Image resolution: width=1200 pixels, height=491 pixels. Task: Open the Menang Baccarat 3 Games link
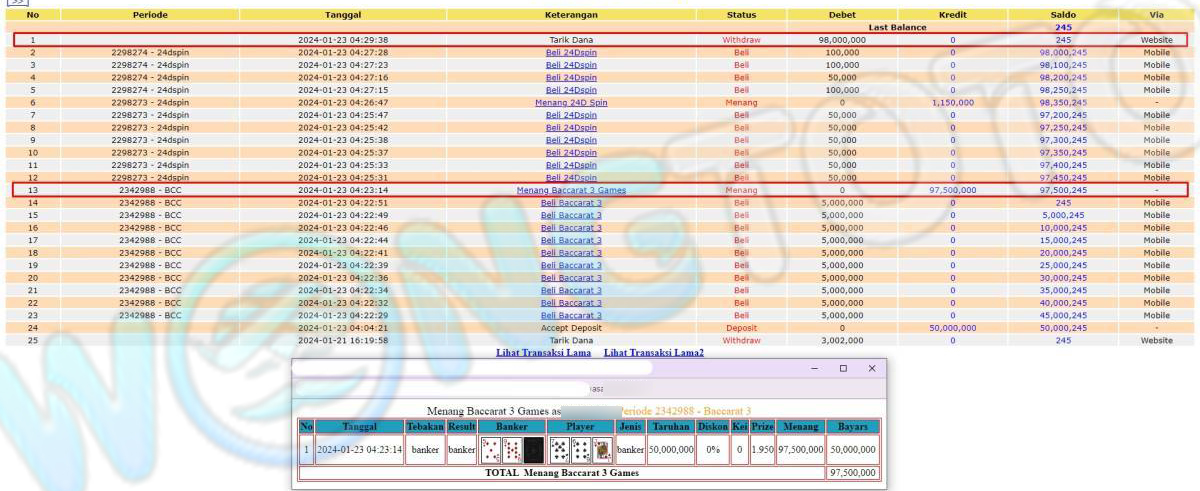pyautogui.click(x=571, y=190)
